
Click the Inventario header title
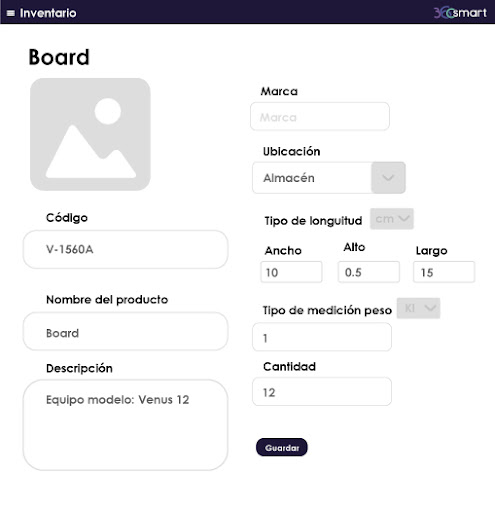tap(48, 13)
